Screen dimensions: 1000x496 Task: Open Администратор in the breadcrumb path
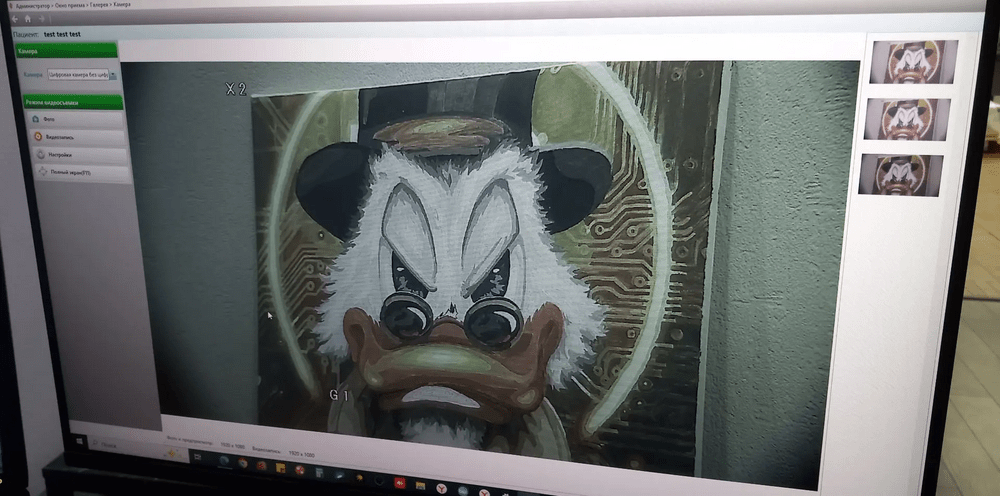[x=33, y=5]
